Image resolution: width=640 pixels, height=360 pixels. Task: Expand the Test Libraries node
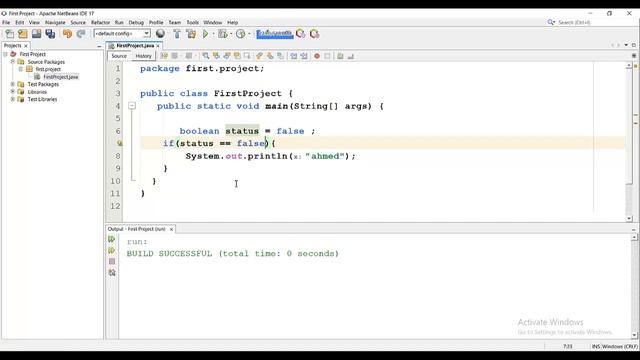[13, 99]
